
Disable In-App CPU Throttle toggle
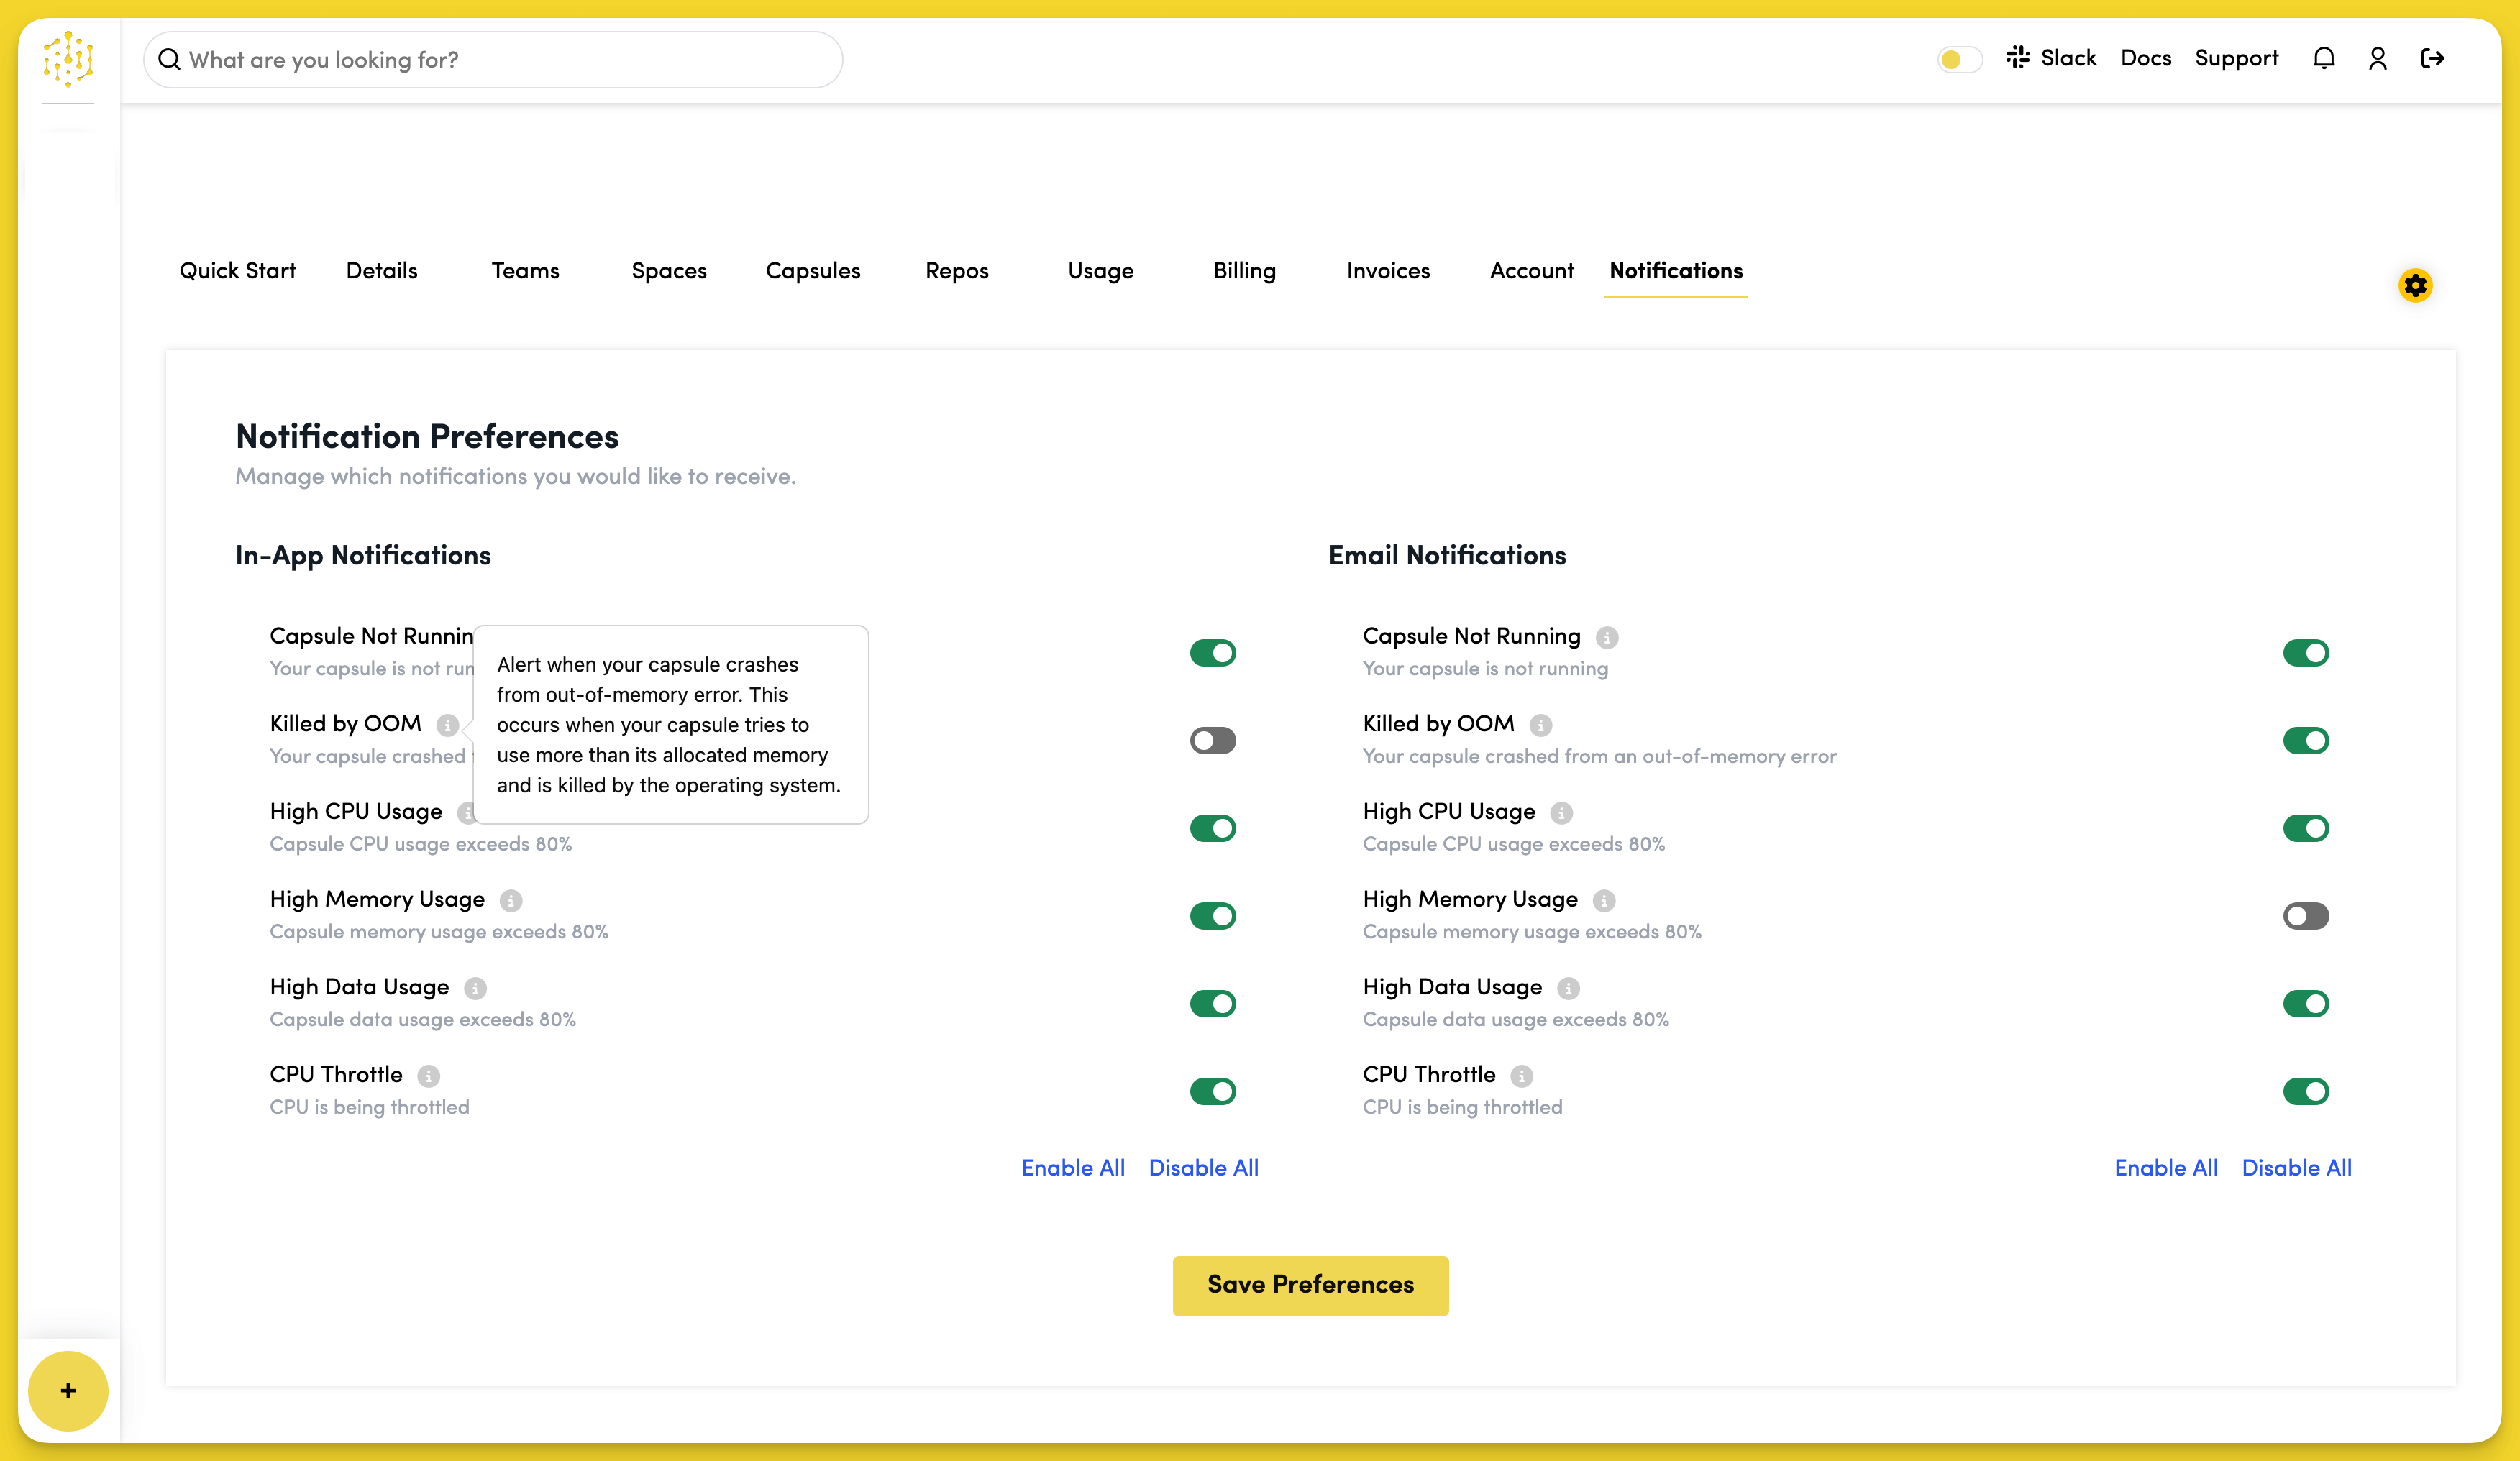[x=1212, y=1091]
